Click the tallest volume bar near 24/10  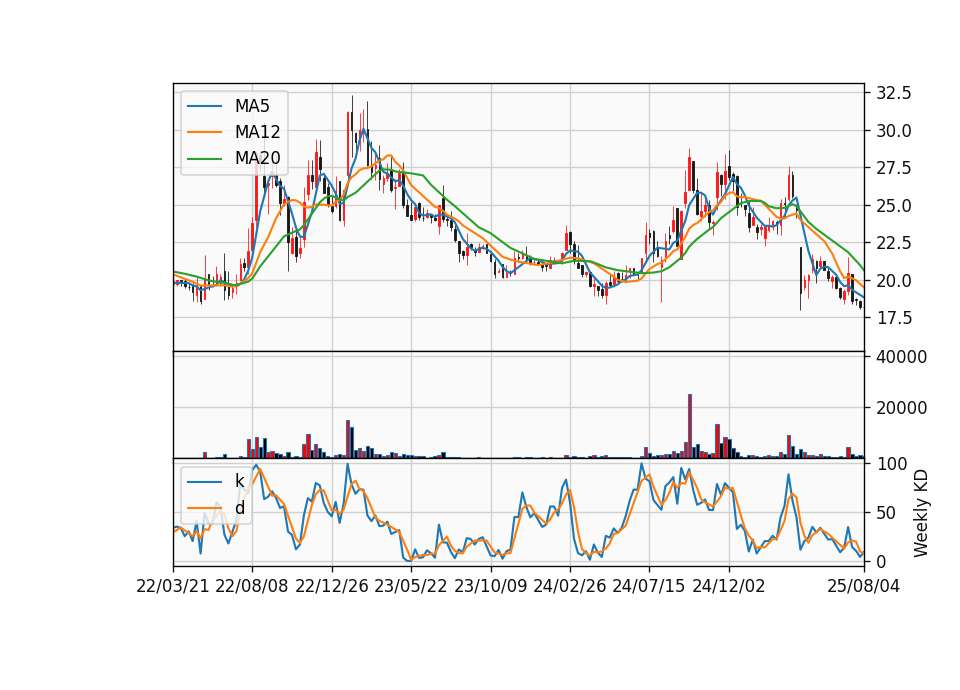690,426
